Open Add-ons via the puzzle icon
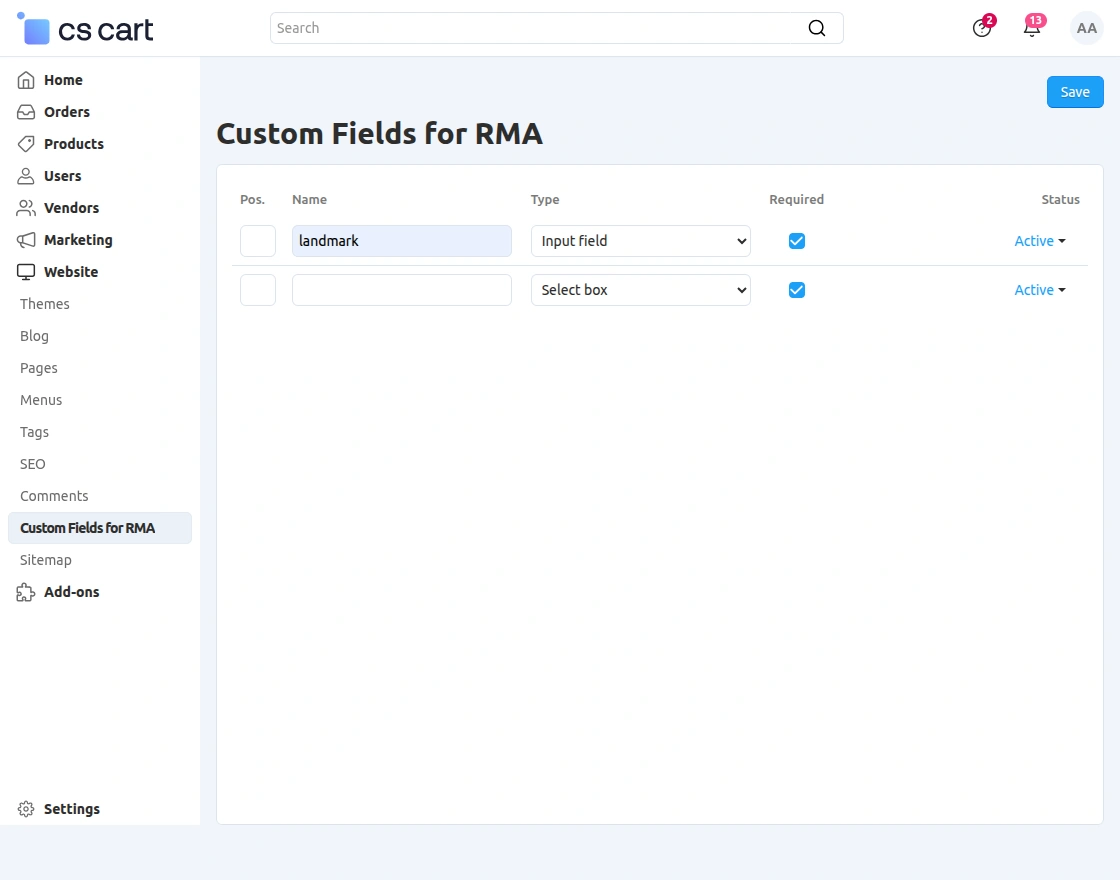The image size is (1120, 880). click(25, 592)
